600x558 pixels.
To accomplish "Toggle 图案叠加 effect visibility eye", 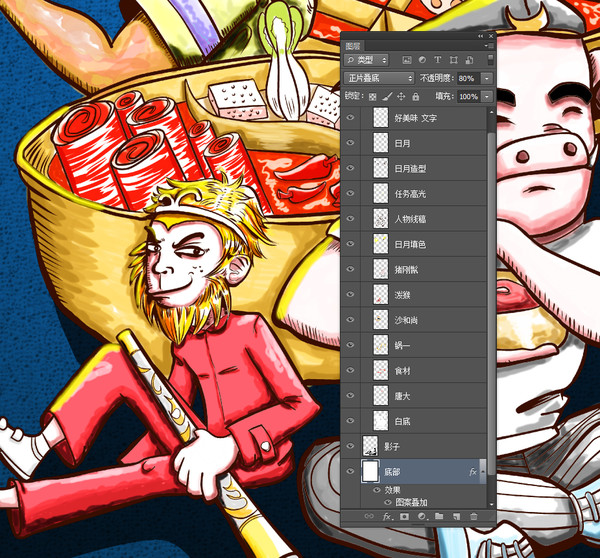I will coord(388,502).
